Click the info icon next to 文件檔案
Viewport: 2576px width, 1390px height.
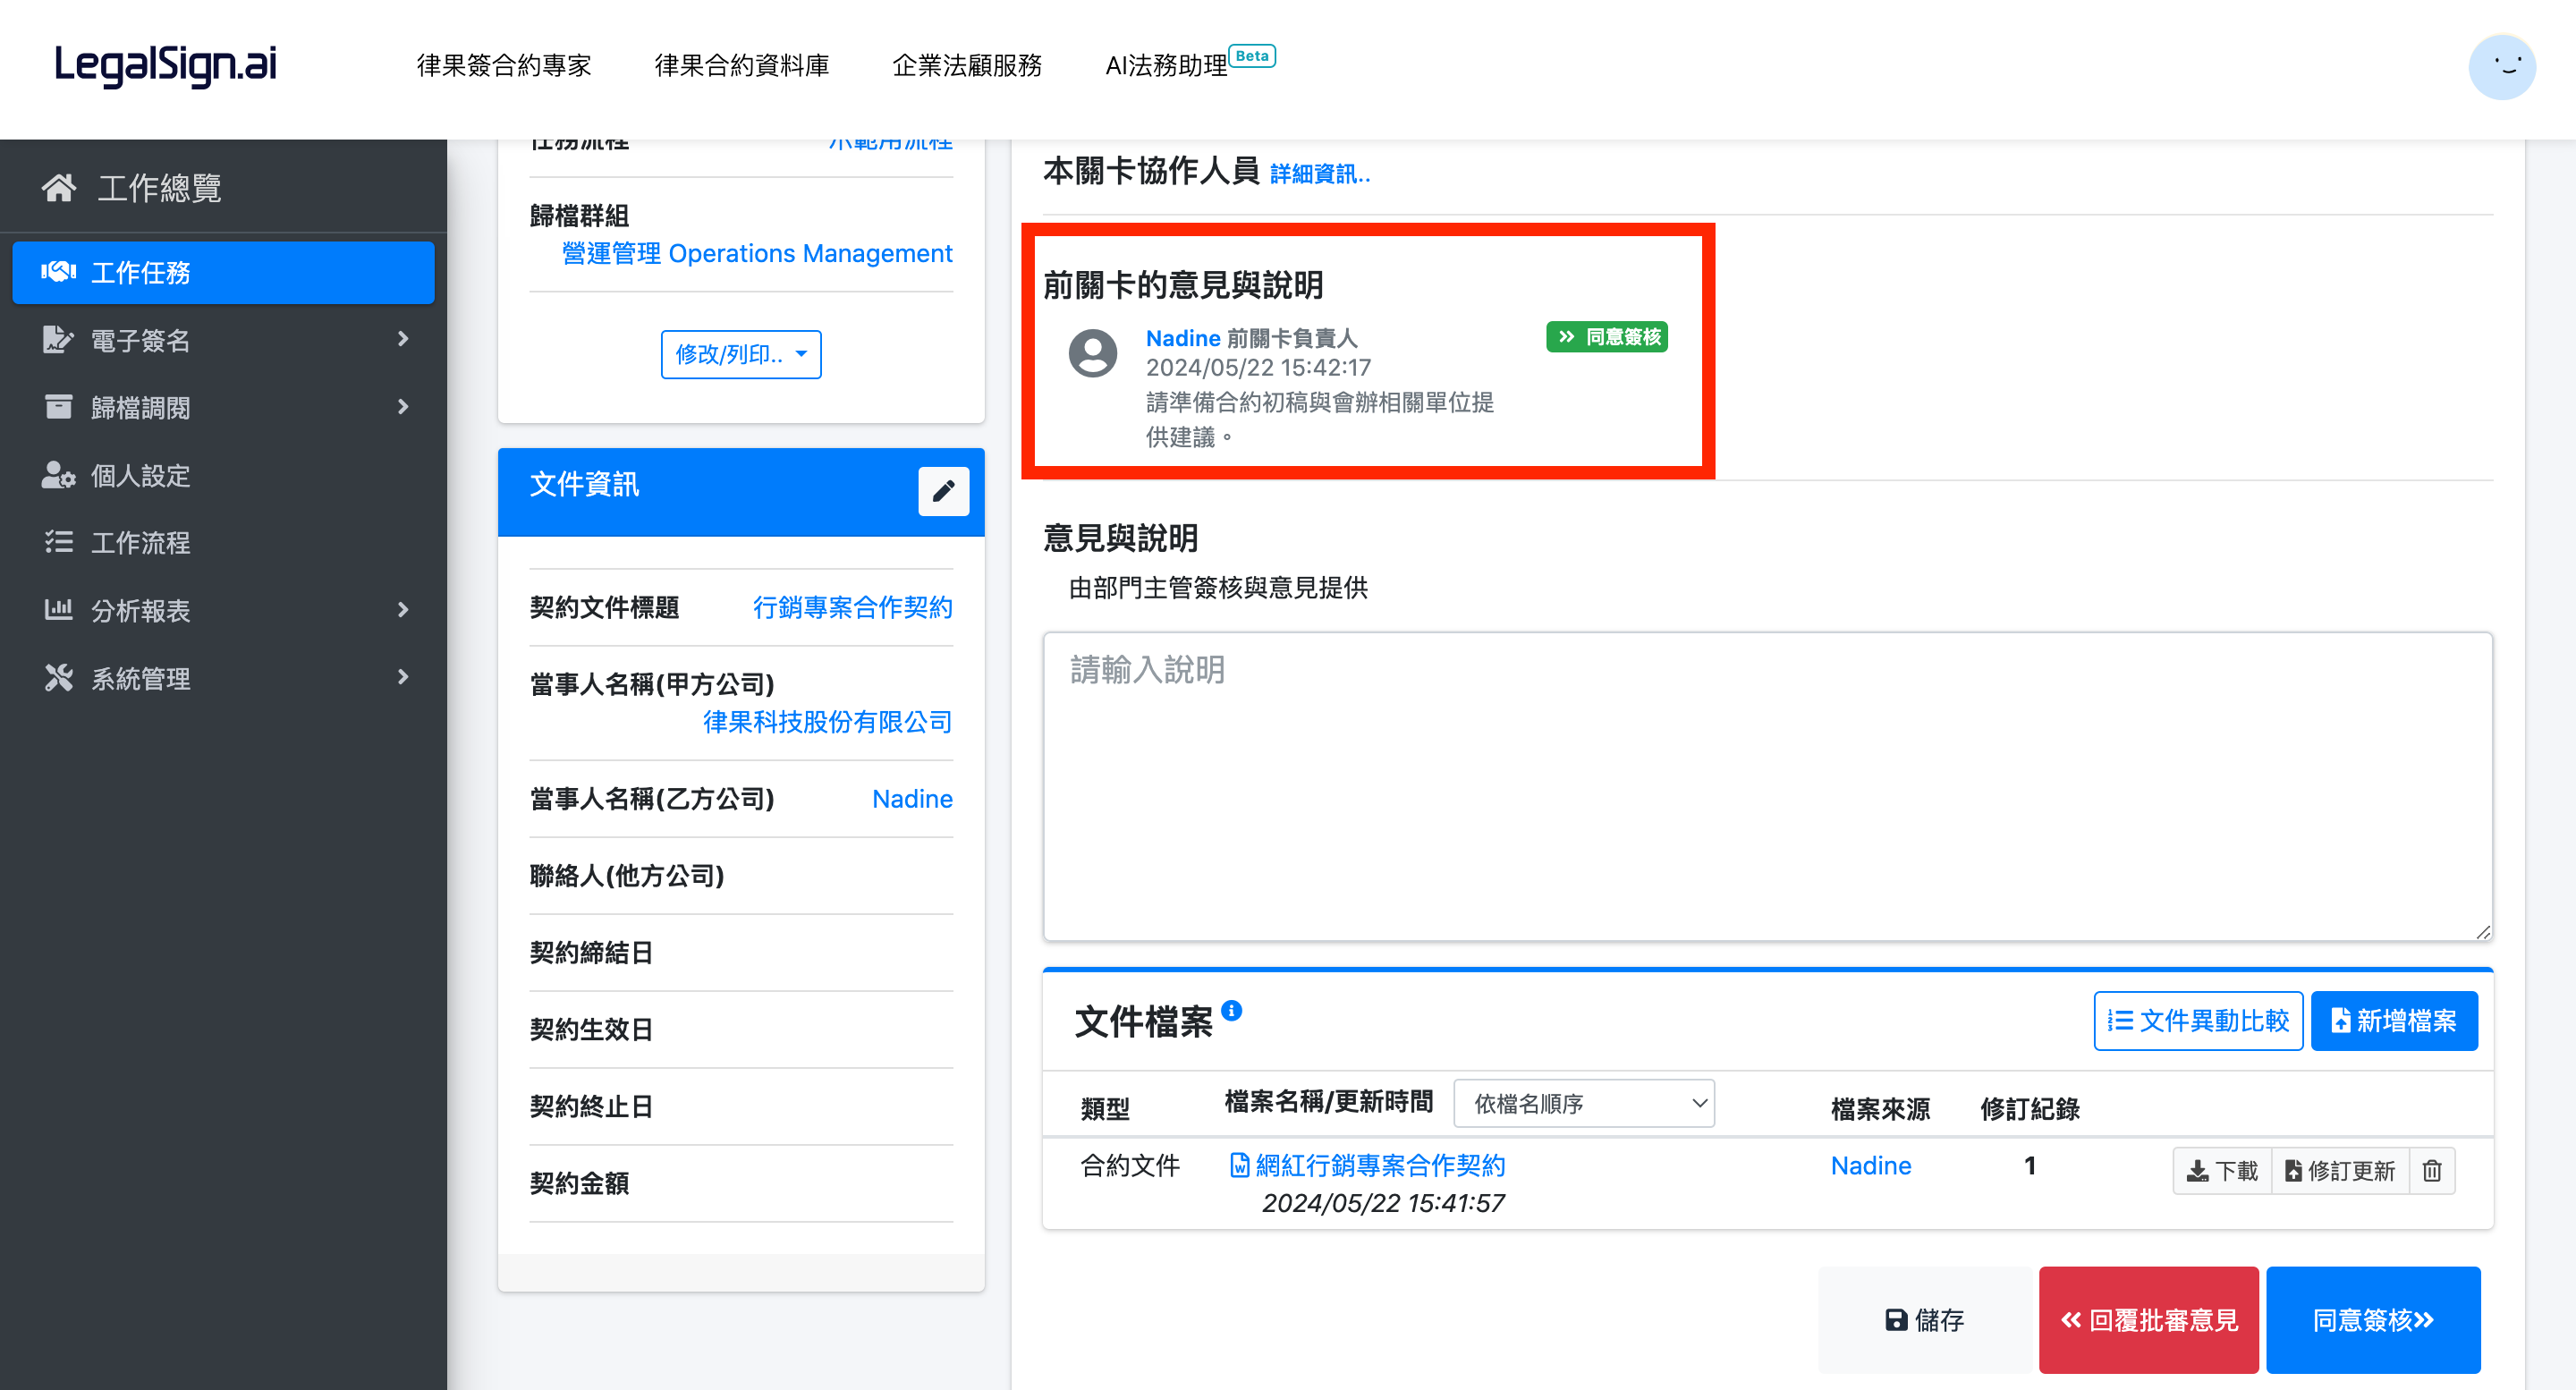pos(1232,1010)
